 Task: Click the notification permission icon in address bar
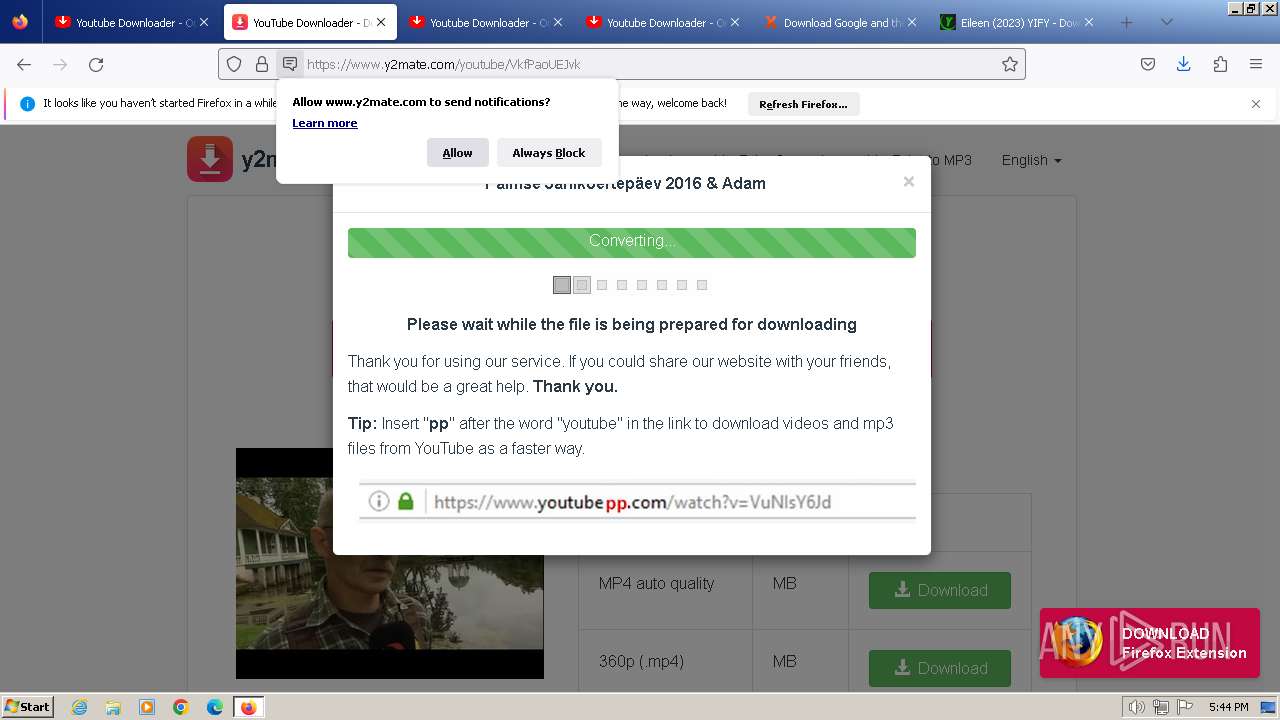(x=290, y=64)
